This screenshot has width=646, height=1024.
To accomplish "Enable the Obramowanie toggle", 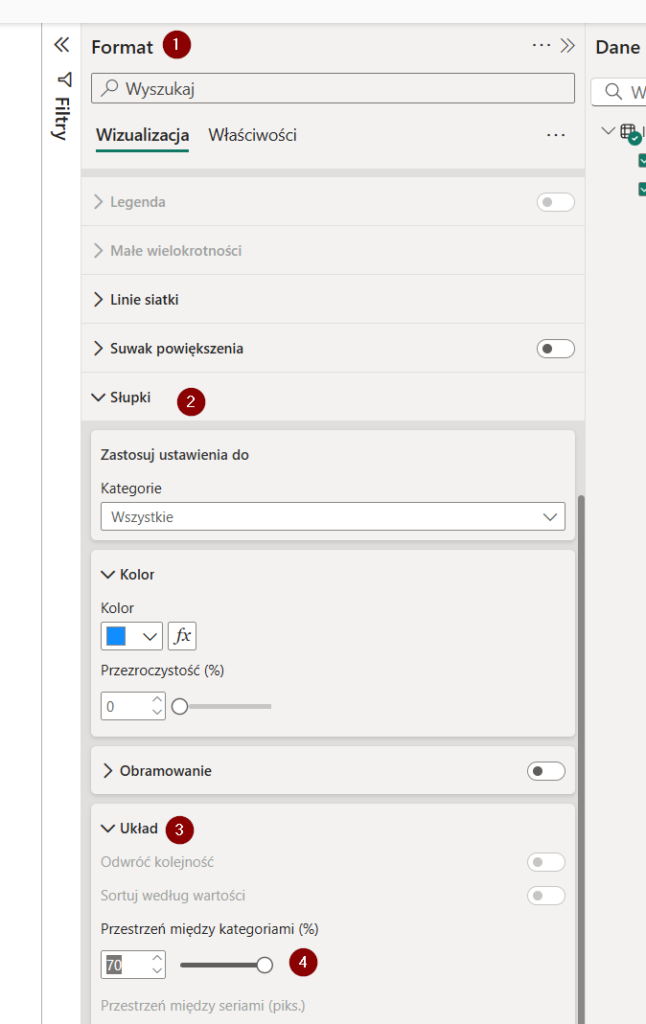I will point(546,771).
